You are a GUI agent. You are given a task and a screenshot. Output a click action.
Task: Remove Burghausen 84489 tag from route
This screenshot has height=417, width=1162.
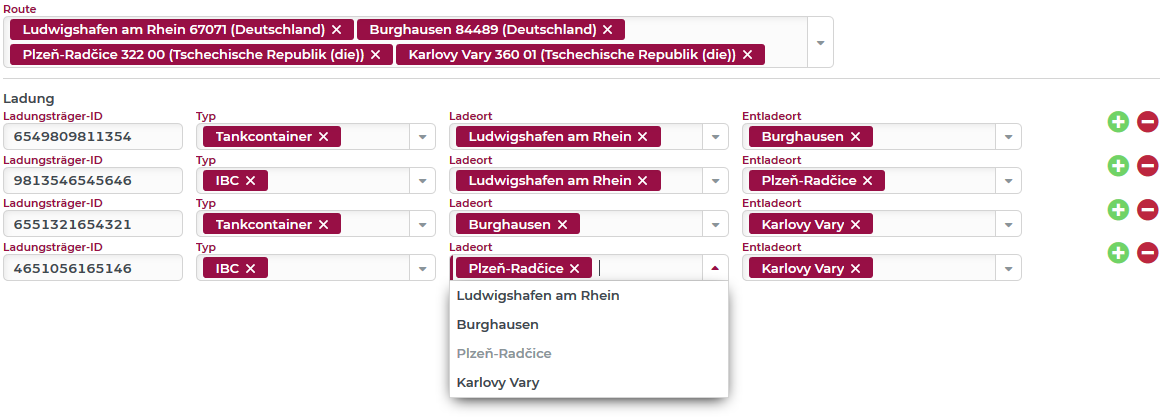pyautogui.click(x=607, y=30)
